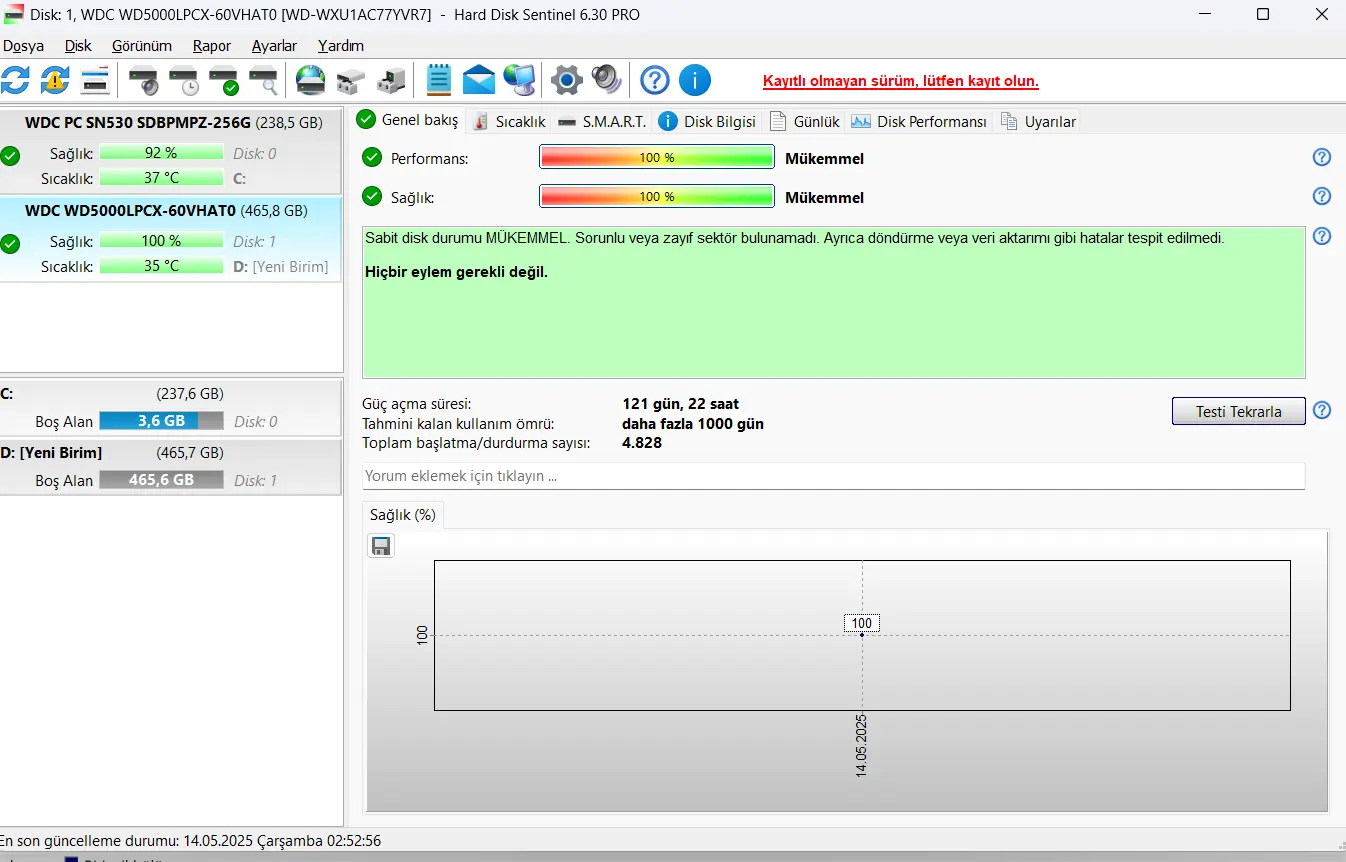Open settings via the gear icon

click(x=567, y=80)
